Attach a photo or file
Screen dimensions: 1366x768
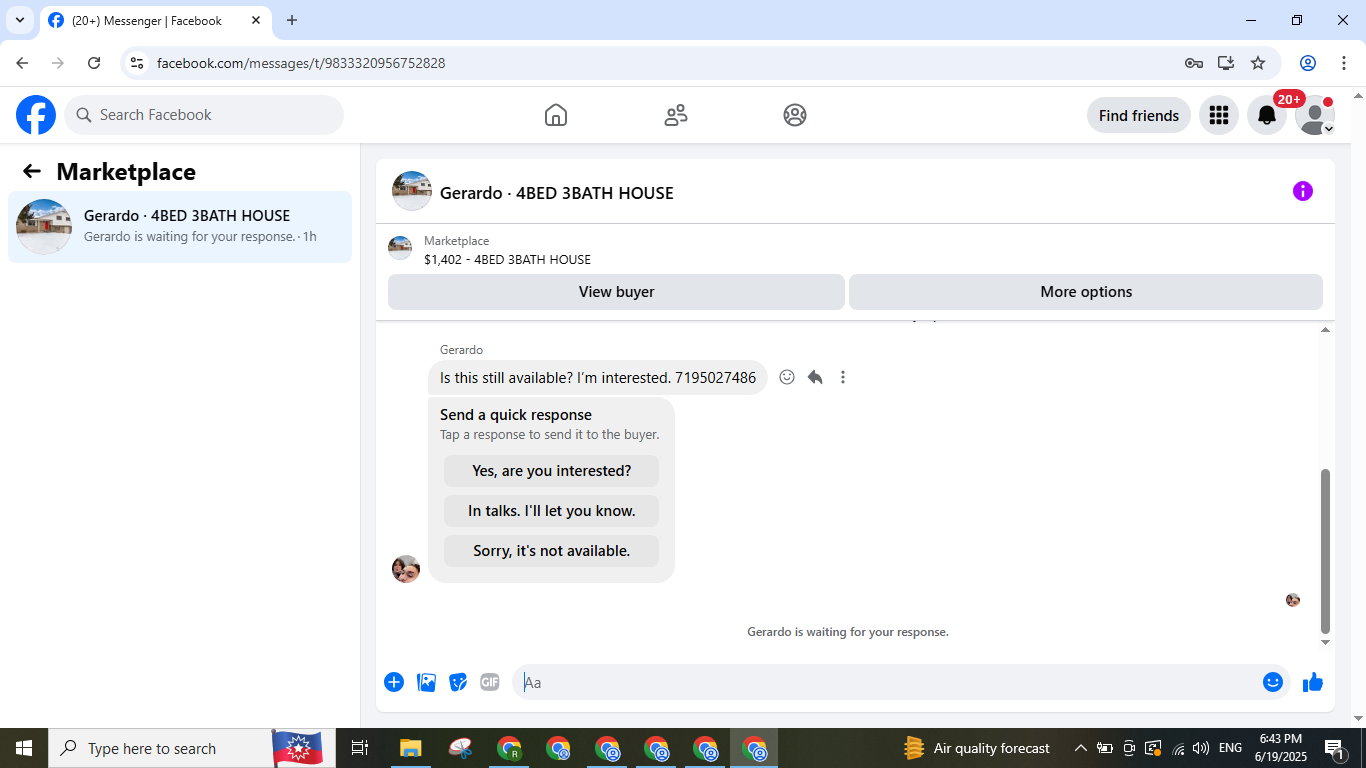click(426, 682)
